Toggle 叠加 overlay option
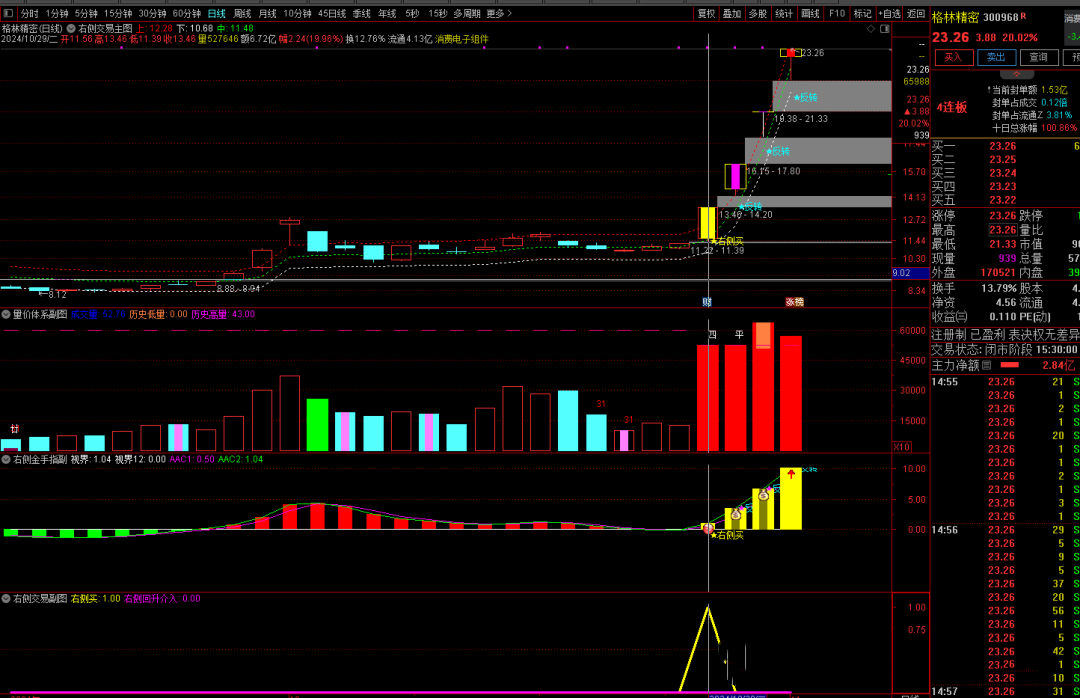Viewport: 1080px width, 698px height. click(x=732, y=14)
